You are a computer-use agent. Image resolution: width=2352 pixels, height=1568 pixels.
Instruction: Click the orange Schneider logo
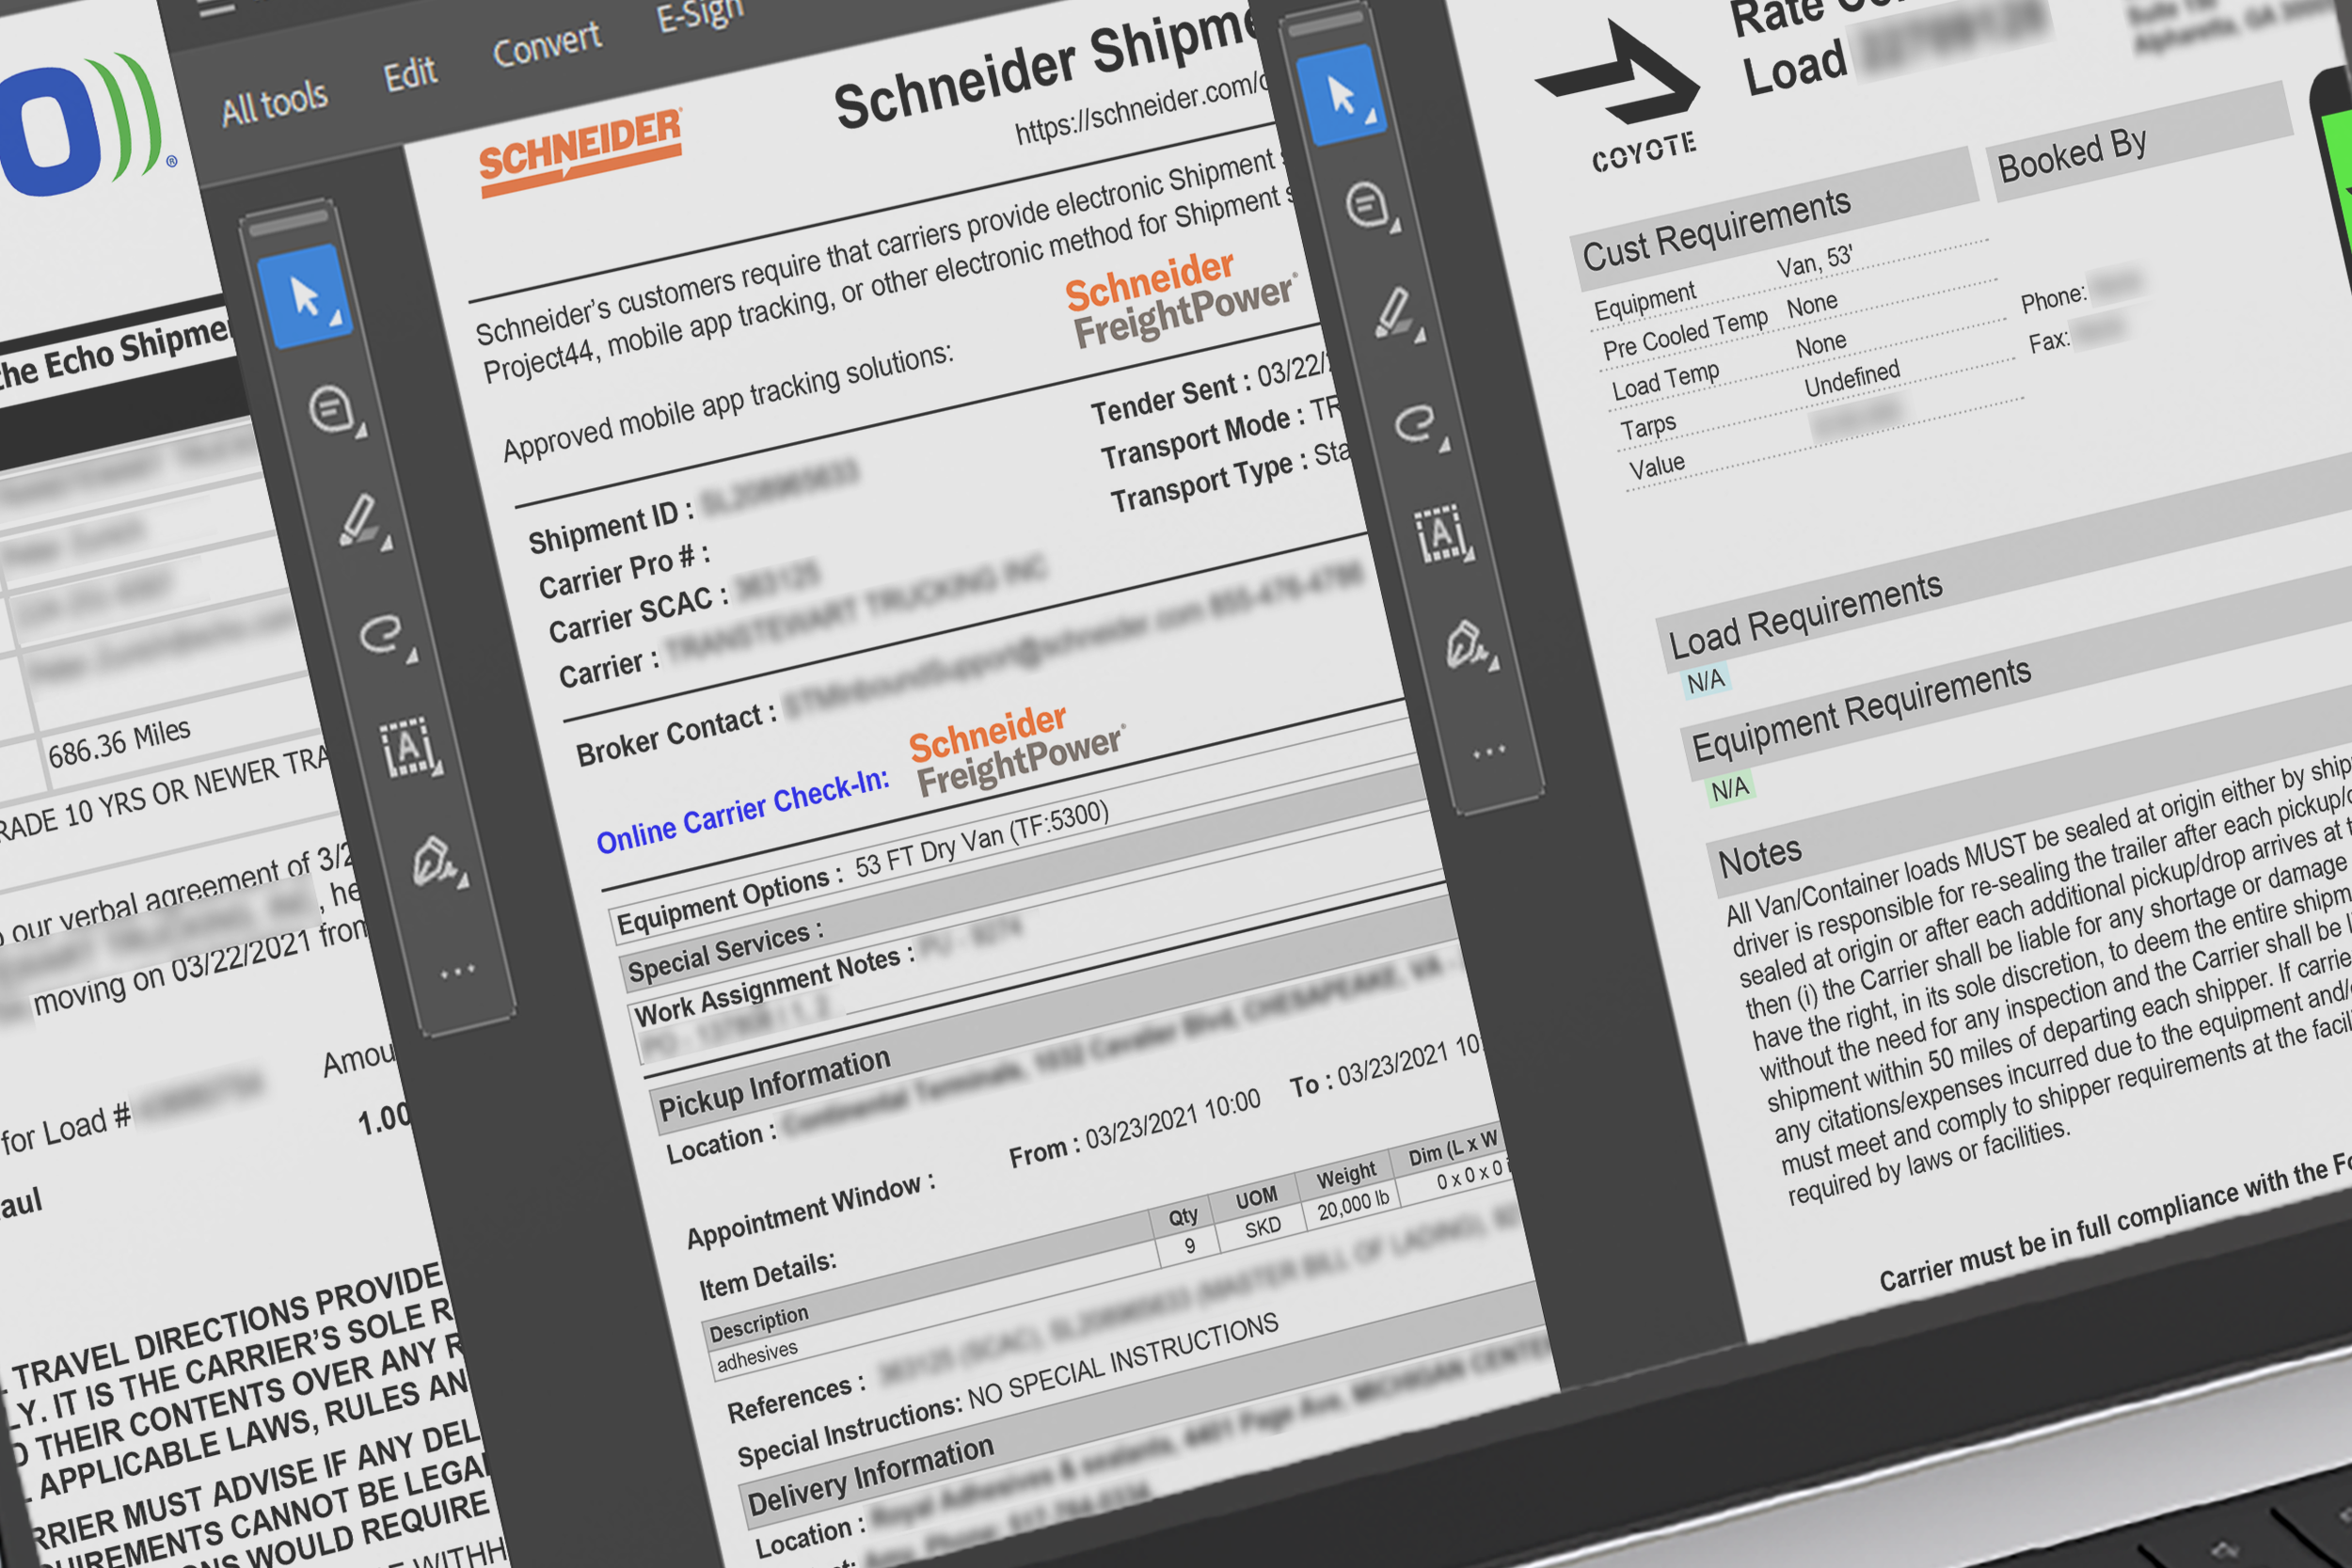coord(580,151)
